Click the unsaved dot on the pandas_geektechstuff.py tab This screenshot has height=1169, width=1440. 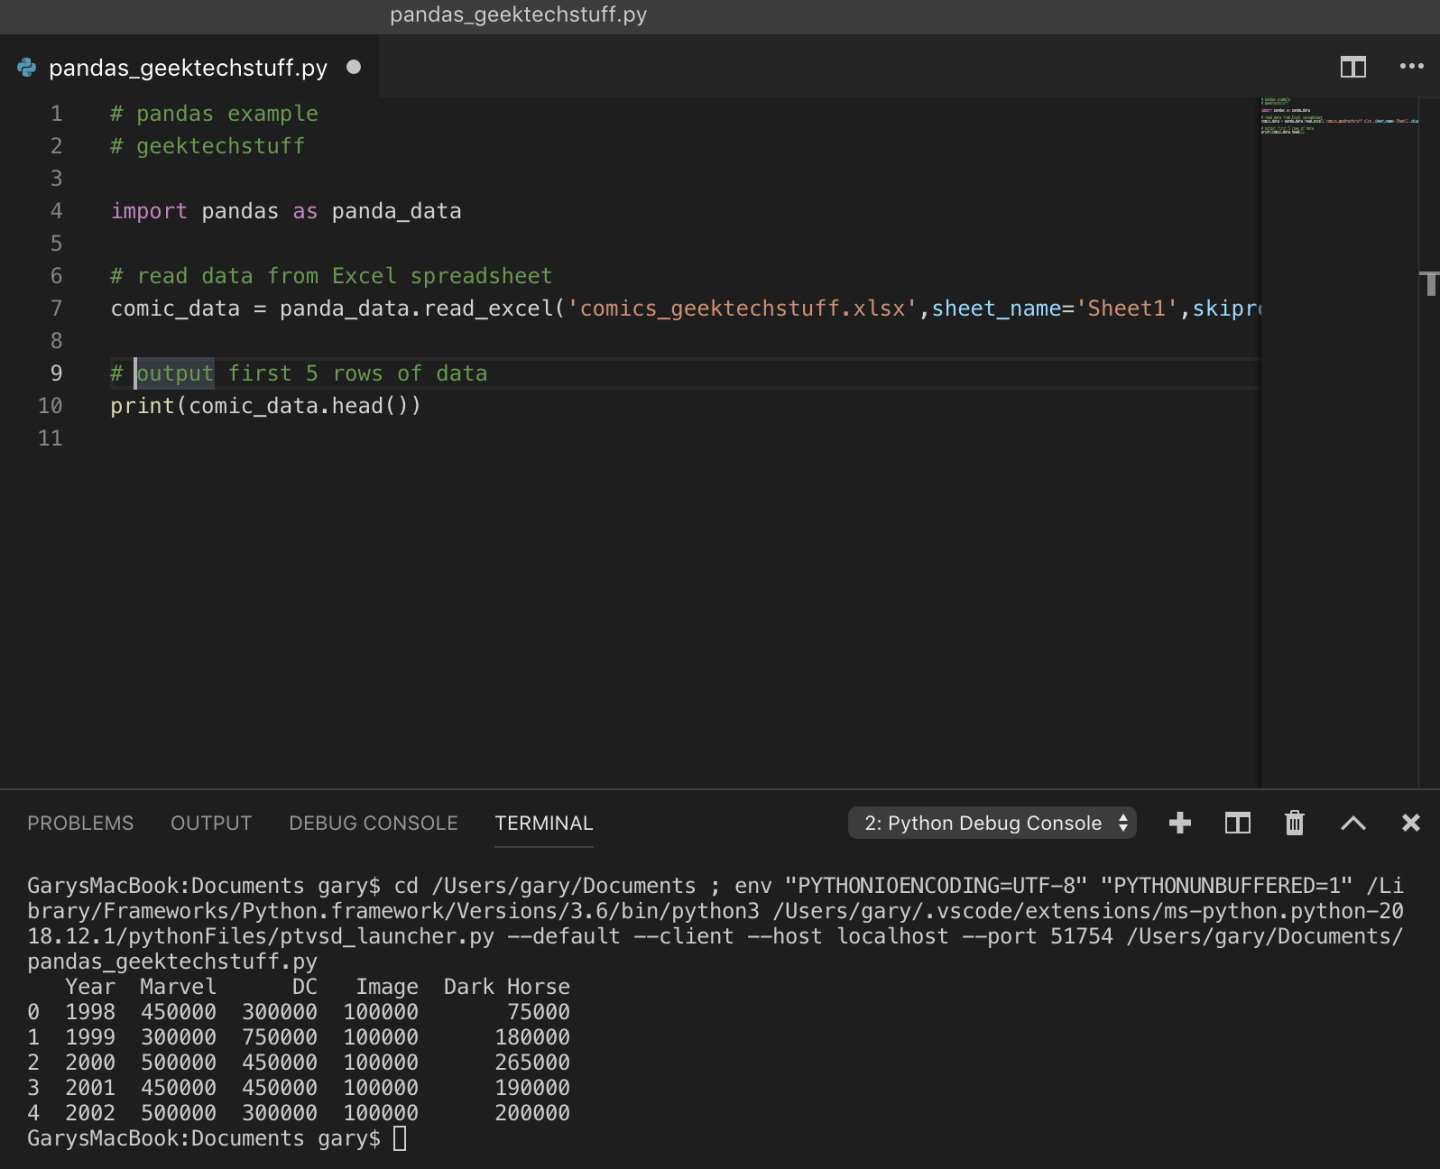353,67
